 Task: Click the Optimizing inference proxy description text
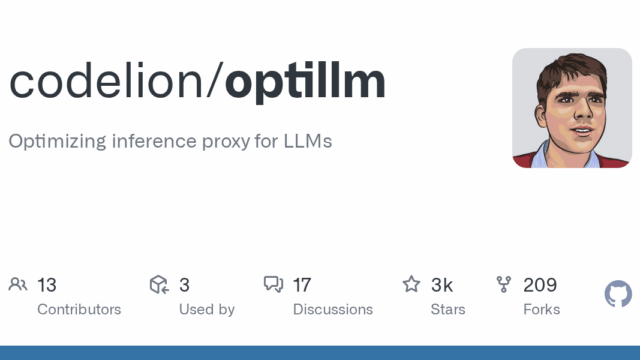coord(170,142)
